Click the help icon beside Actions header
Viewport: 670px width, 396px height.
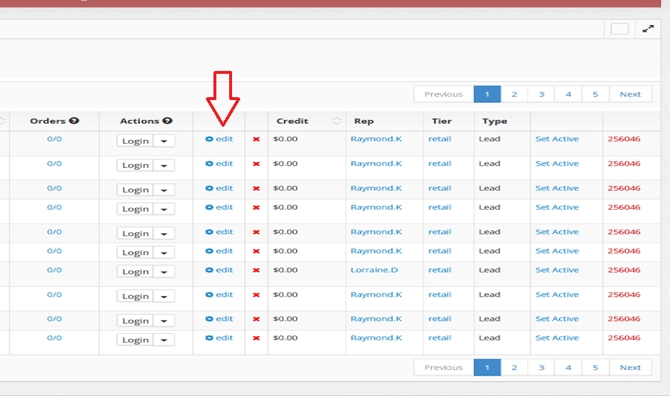168,121
